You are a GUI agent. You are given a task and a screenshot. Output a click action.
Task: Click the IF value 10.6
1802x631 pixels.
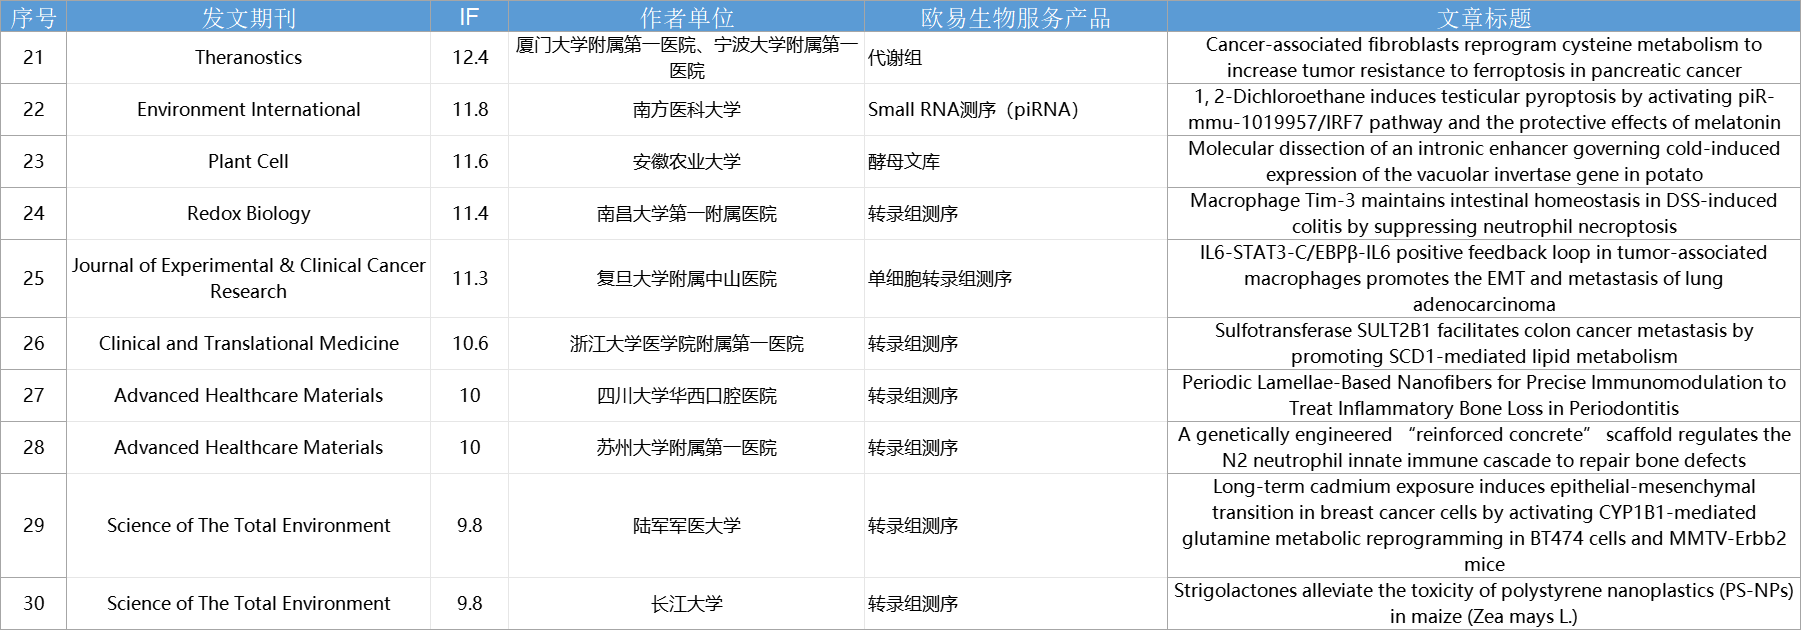click(x=469, y=343)
